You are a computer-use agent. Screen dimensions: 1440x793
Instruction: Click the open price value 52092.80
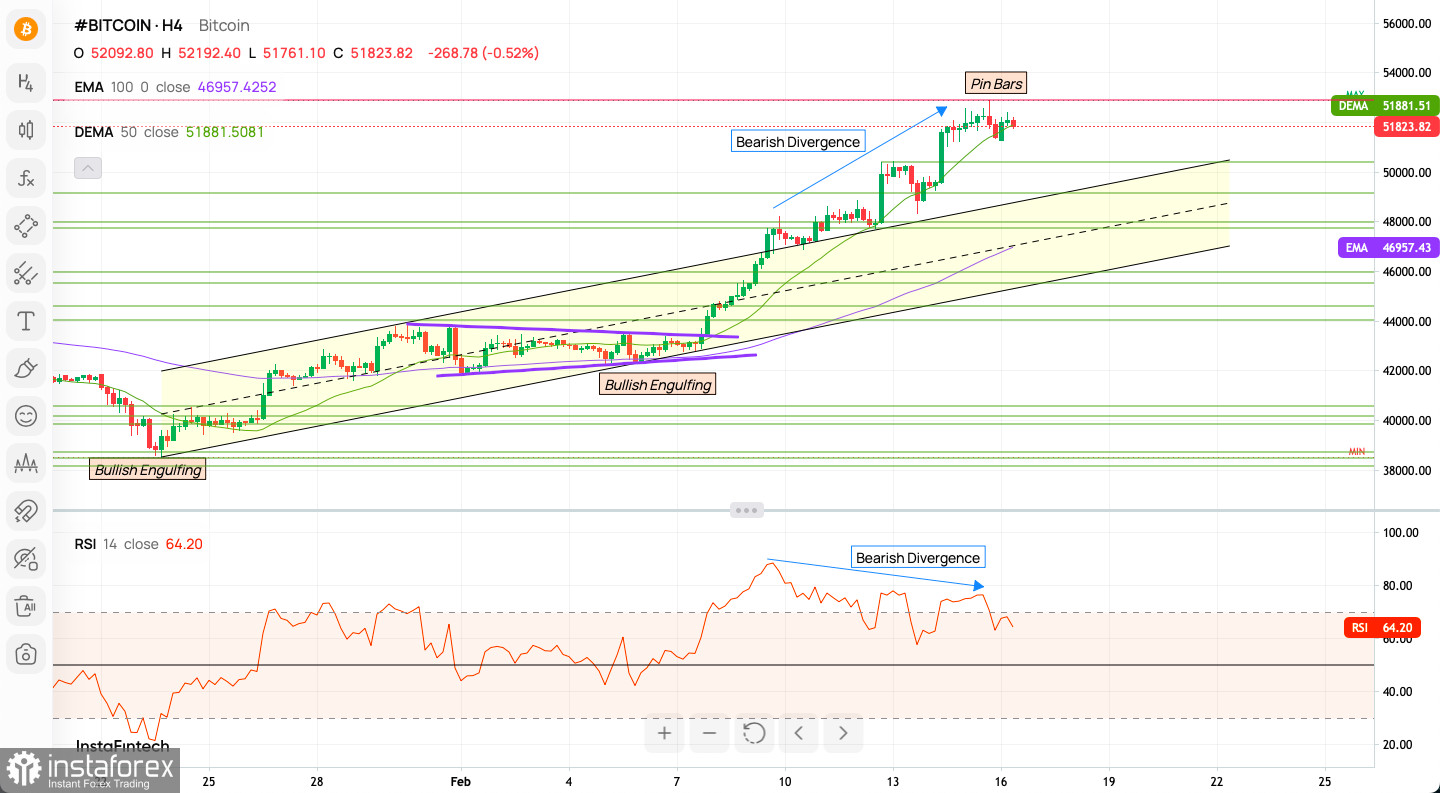121,53
